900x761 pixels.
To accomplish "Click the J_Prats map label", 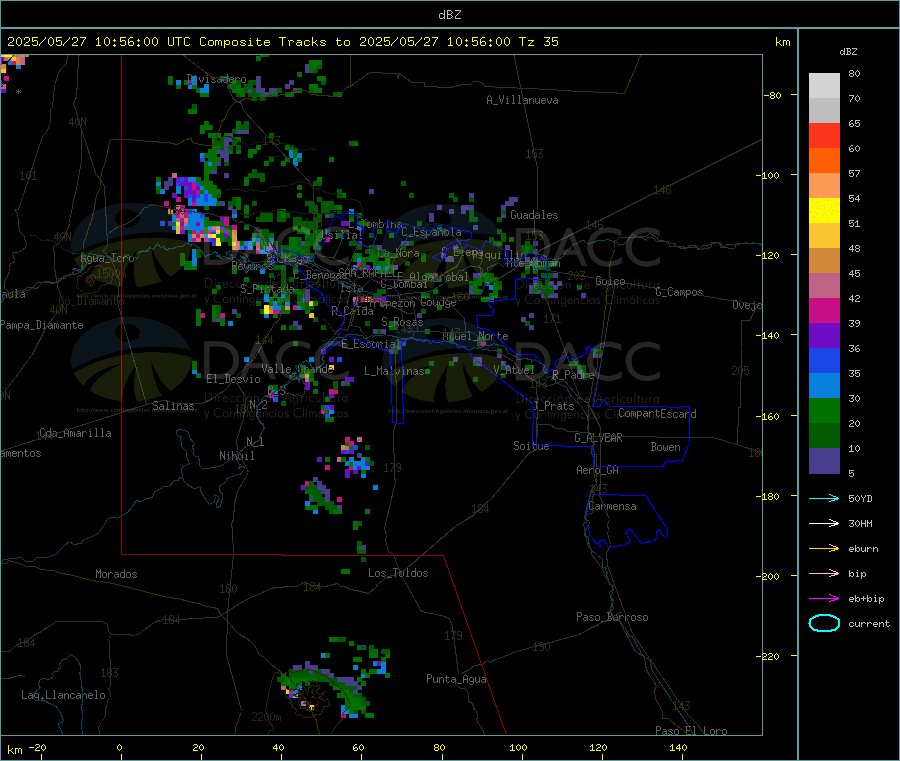I will click(x=553, y=406).
